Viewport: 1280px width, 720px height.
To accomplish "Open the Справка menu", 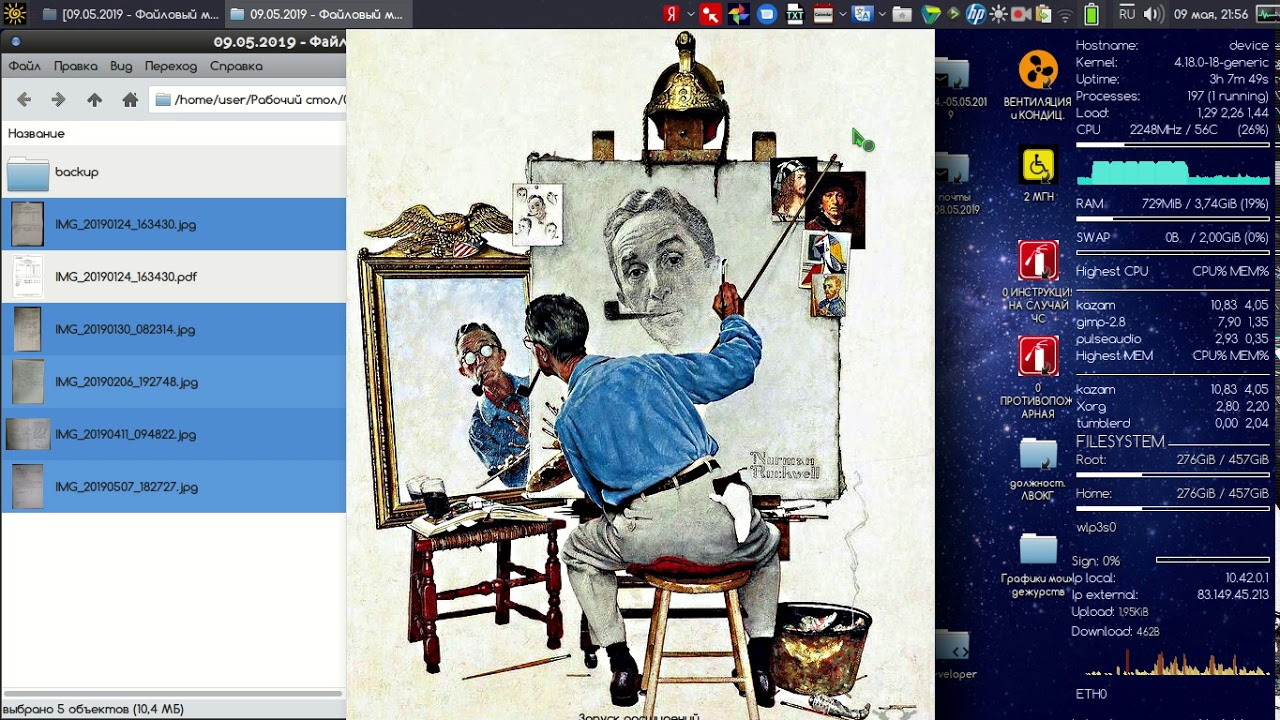I will pyautogui.click(x=236, y=66).
